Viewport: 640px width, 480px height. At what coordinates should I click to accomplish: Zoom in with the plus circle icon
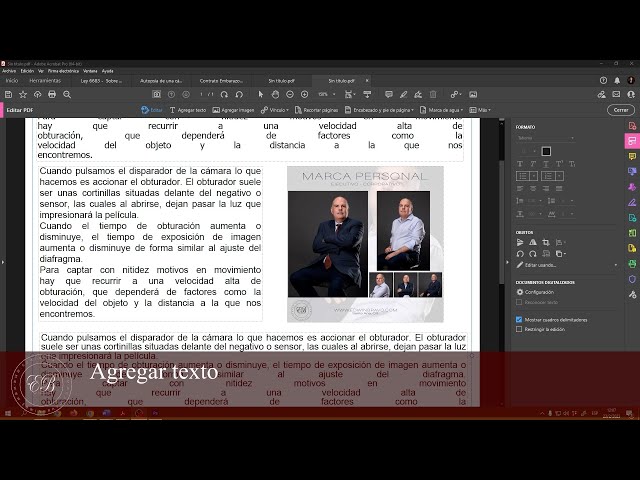pyautogui.click(x=304, y=95)
